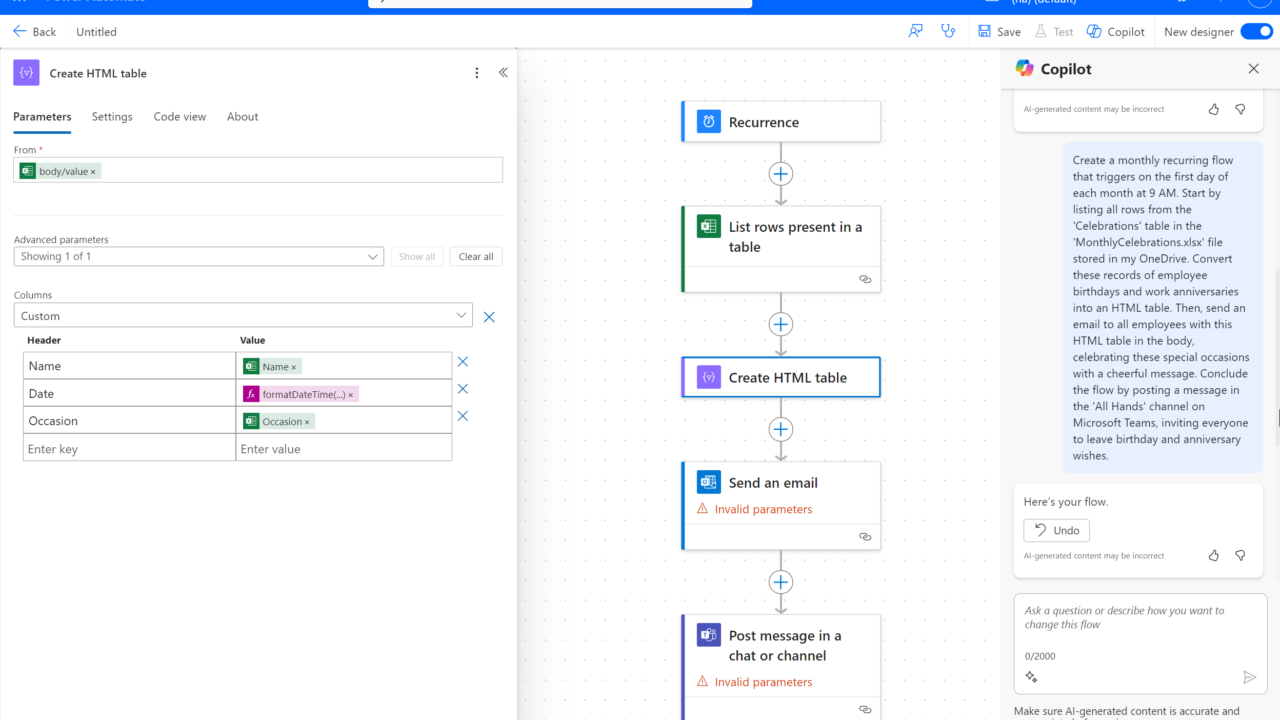The image size is (1280, 720).
Task: Select the Recurrence trigger node
Action: (x=781, y=122)
